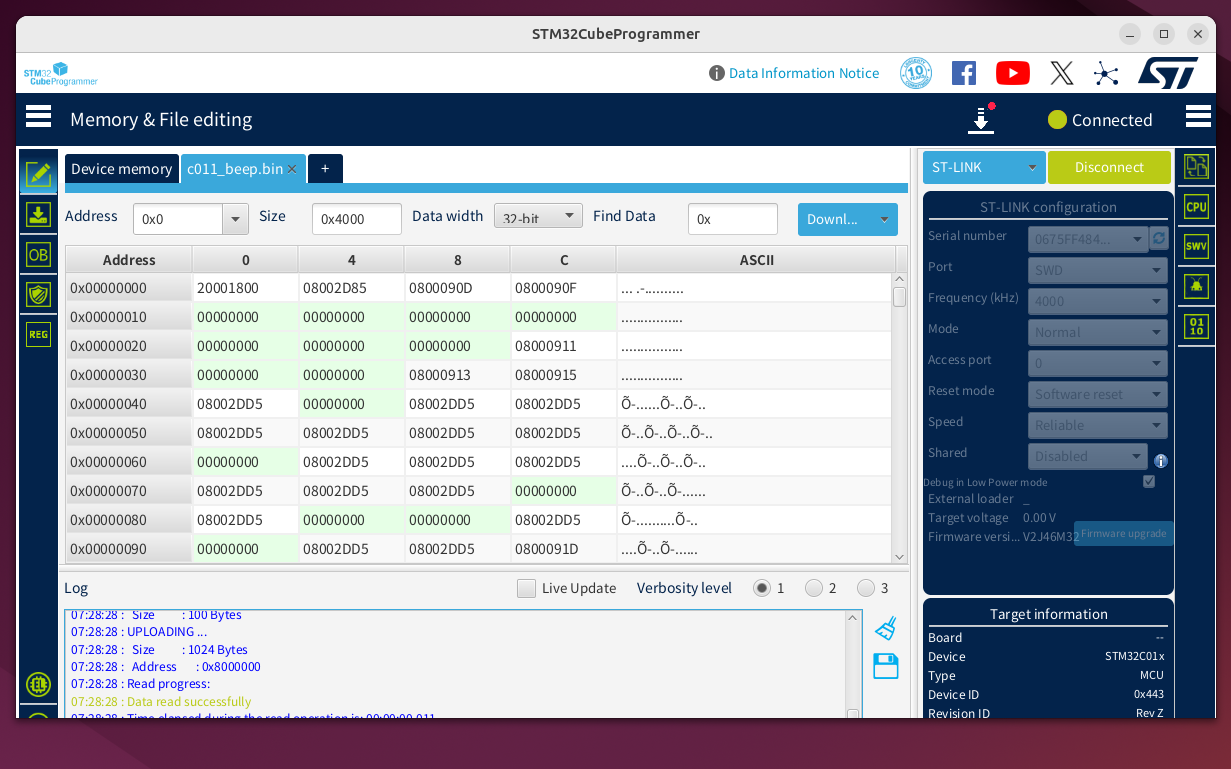Viewport: 1231px width, 769px height.
Task: Save the log using the disk icon
Action: 884,666
